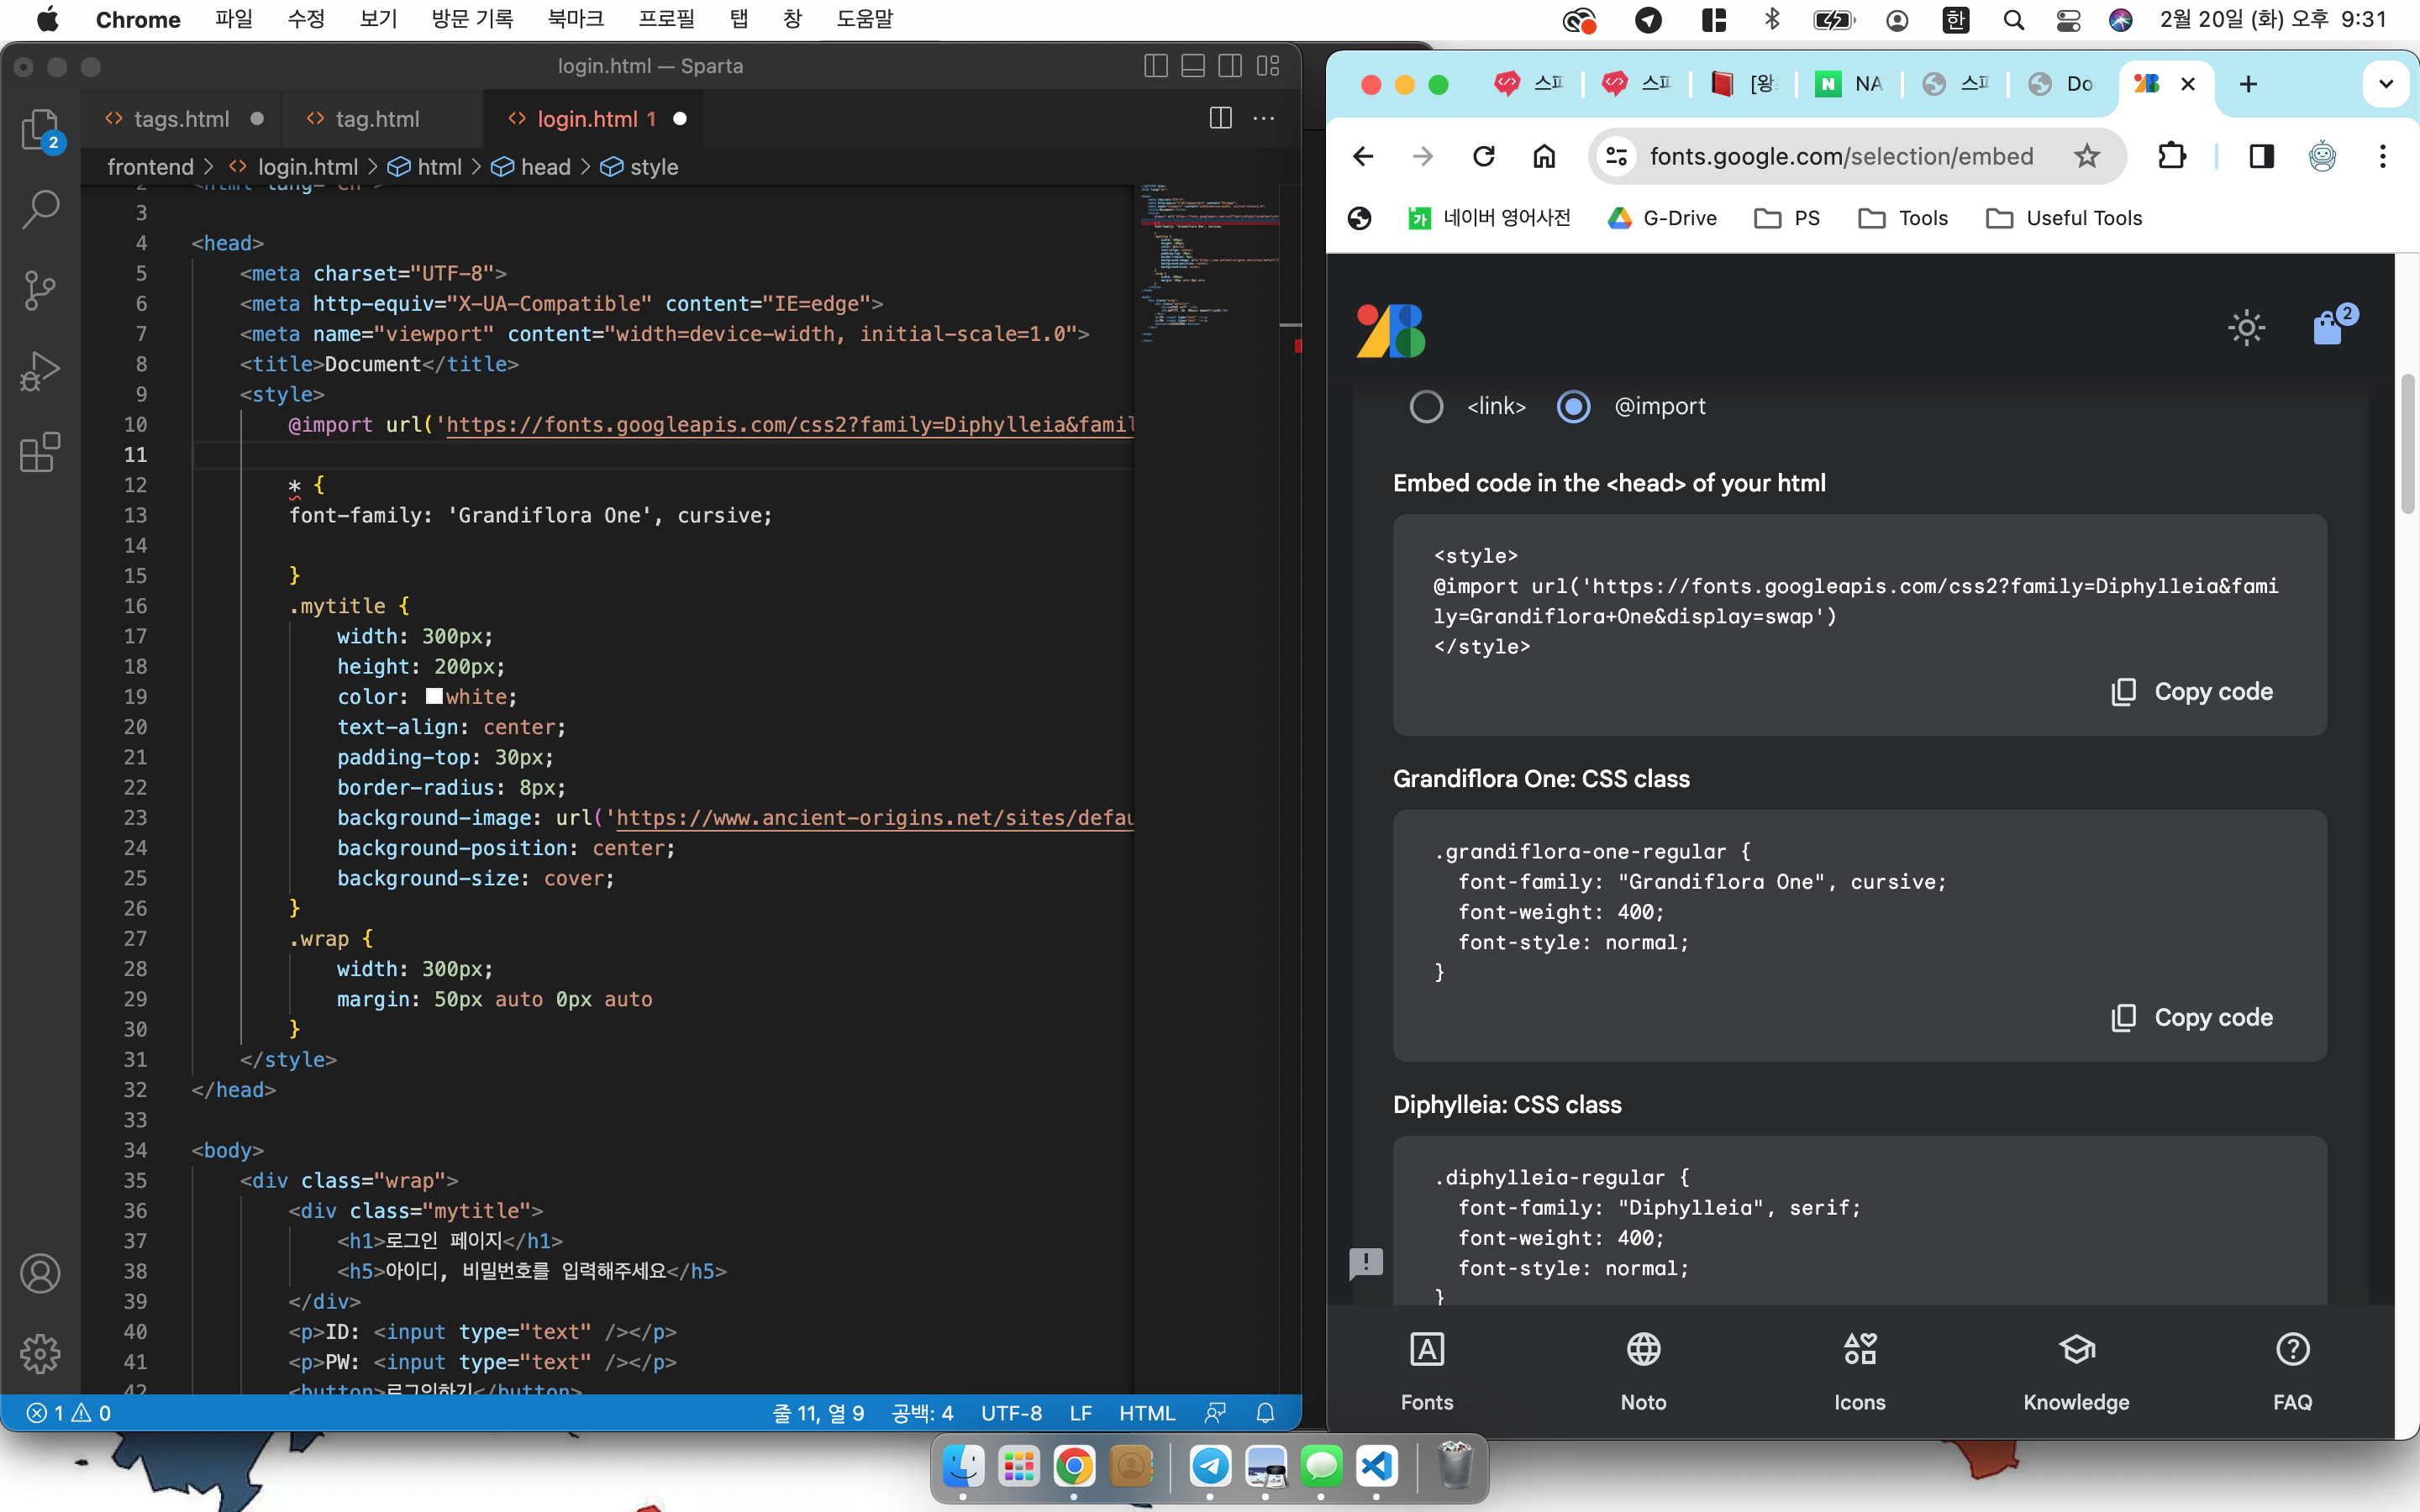Select the <link> radio option
This screenshot has width=2420, height=1512.
coord(1426,406)
